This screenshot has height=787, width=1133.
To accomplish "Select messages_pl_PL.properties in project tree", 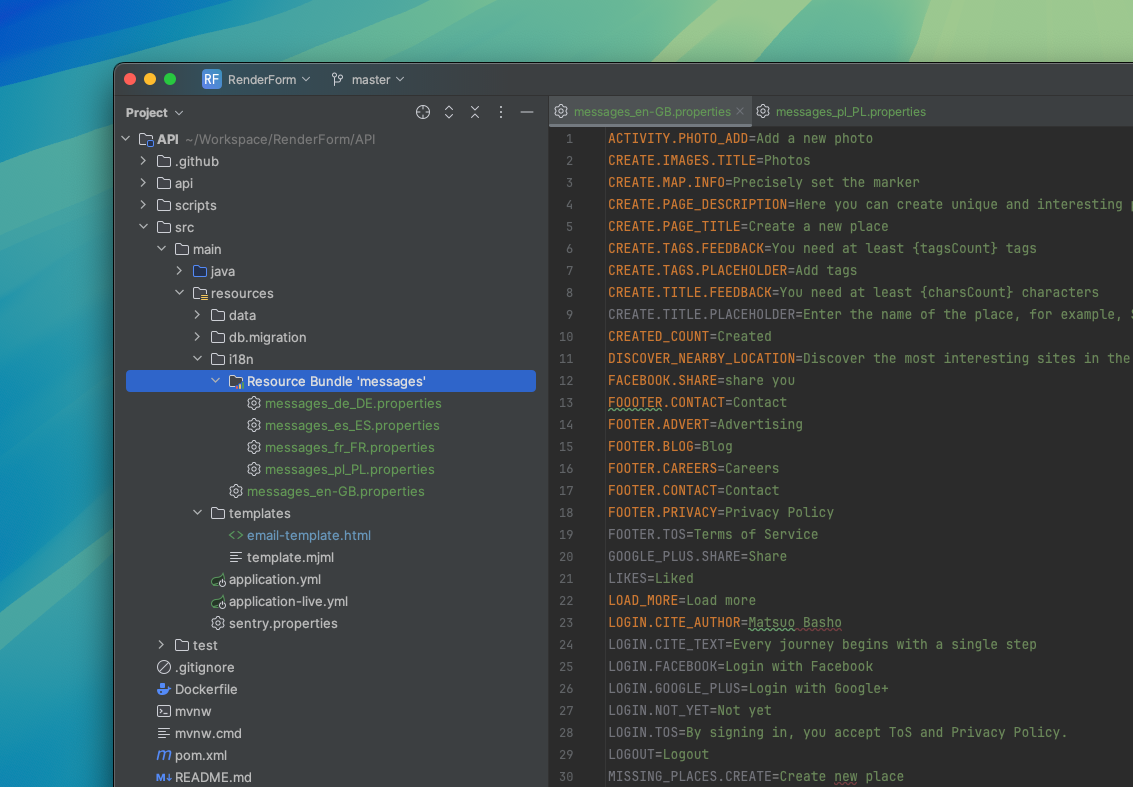I will point(350,469).
